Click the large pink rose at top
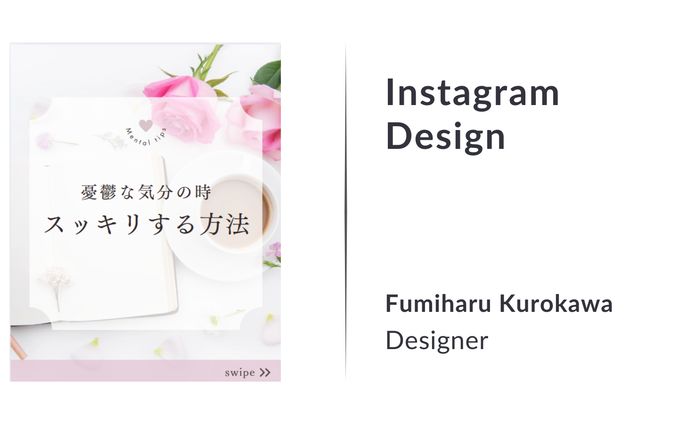 point(182,107)
